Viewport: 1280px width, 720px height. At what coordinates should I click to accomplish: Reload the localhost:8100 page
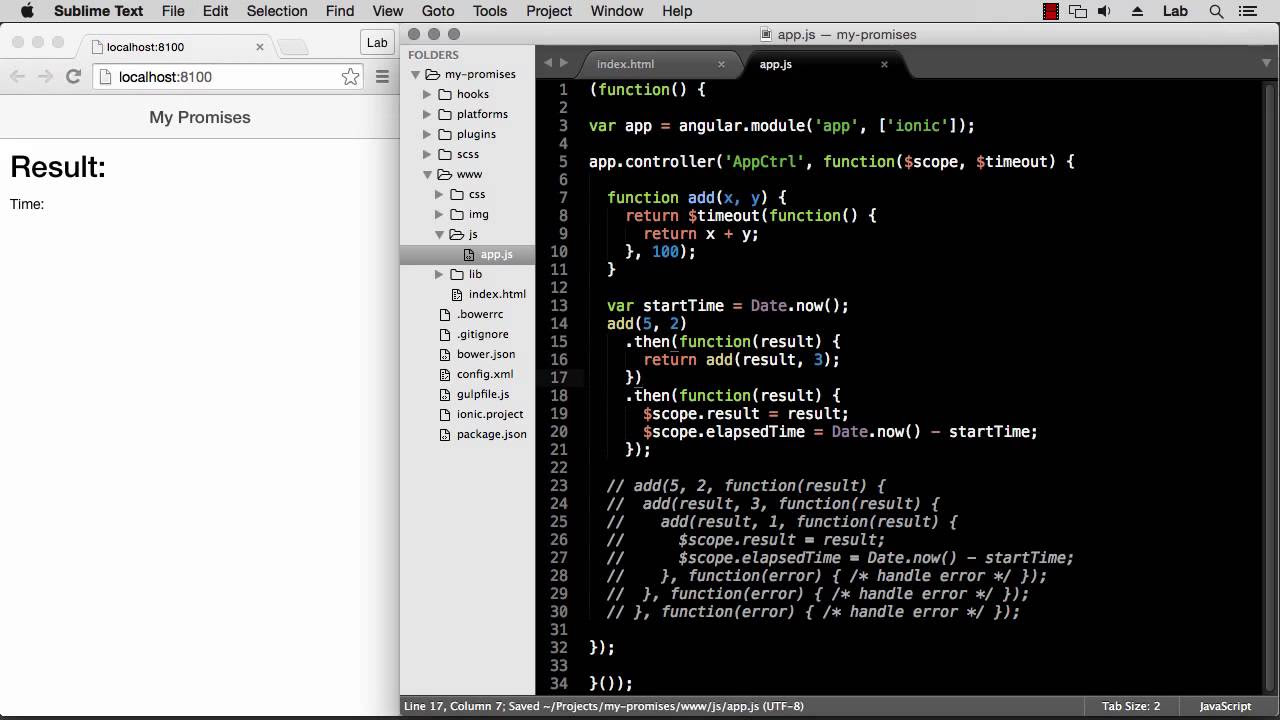pyautogui.click(x=73, y=76)
